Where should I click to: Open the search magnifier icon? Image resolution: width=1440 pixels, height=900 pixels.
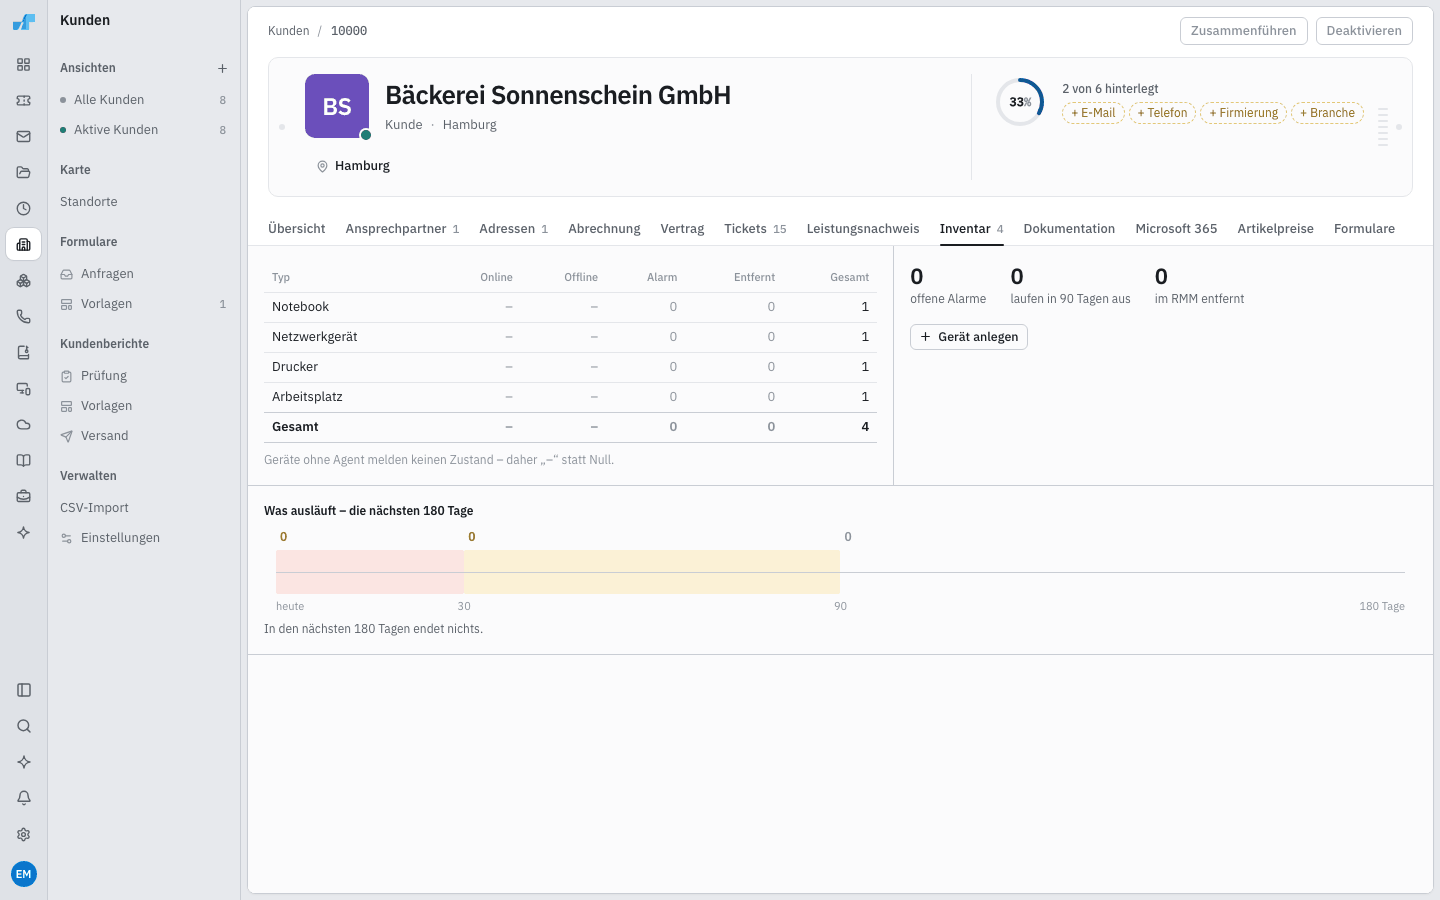pos(24,726)
